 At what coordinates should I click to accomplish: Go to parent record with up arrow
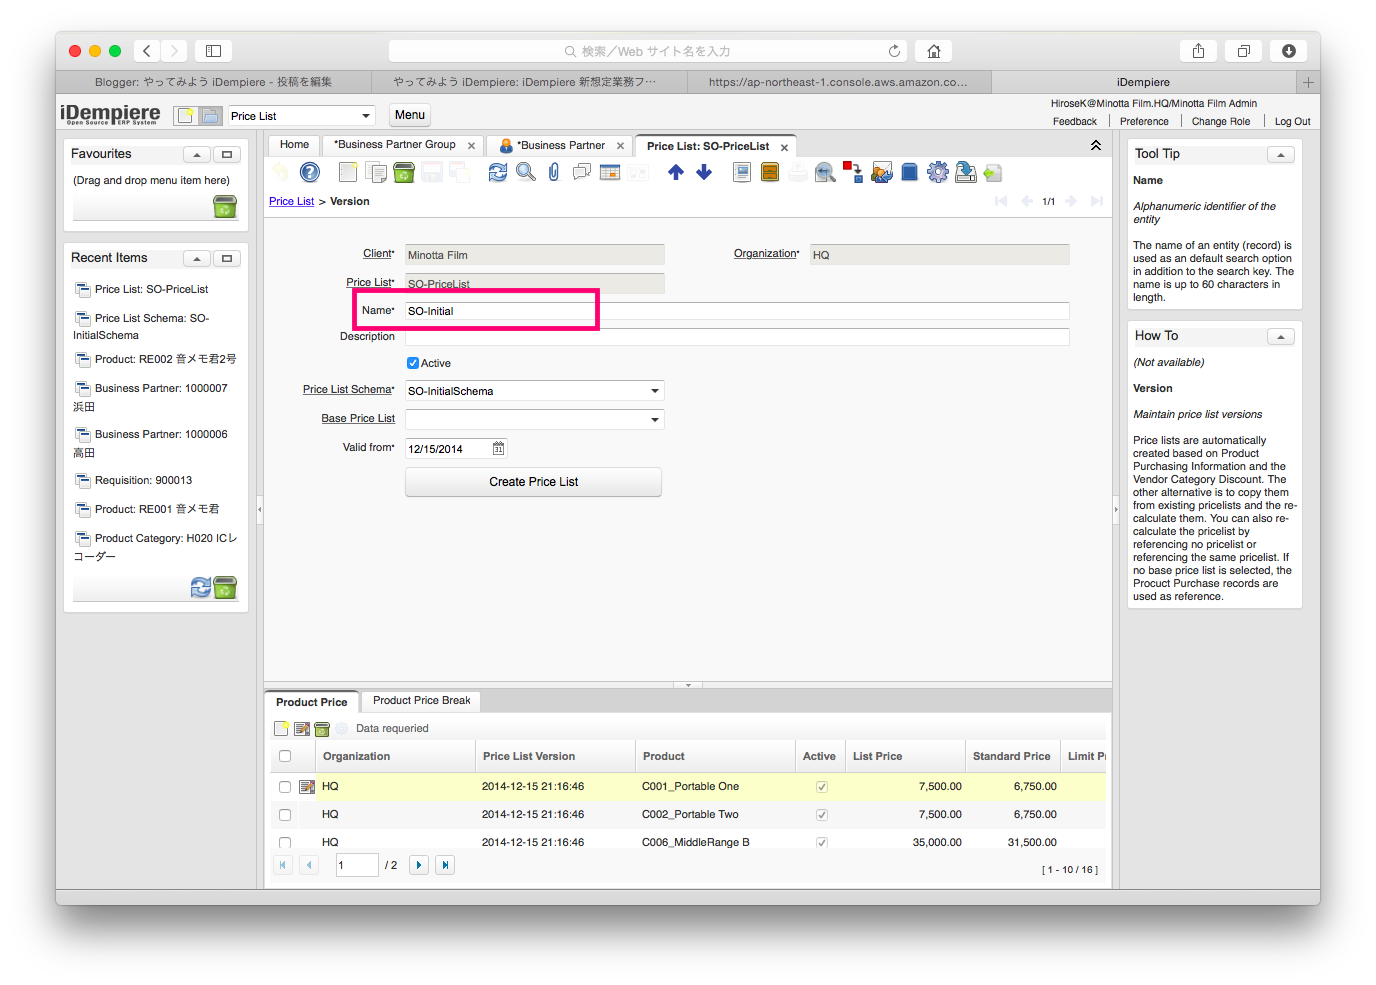point(676,172)
